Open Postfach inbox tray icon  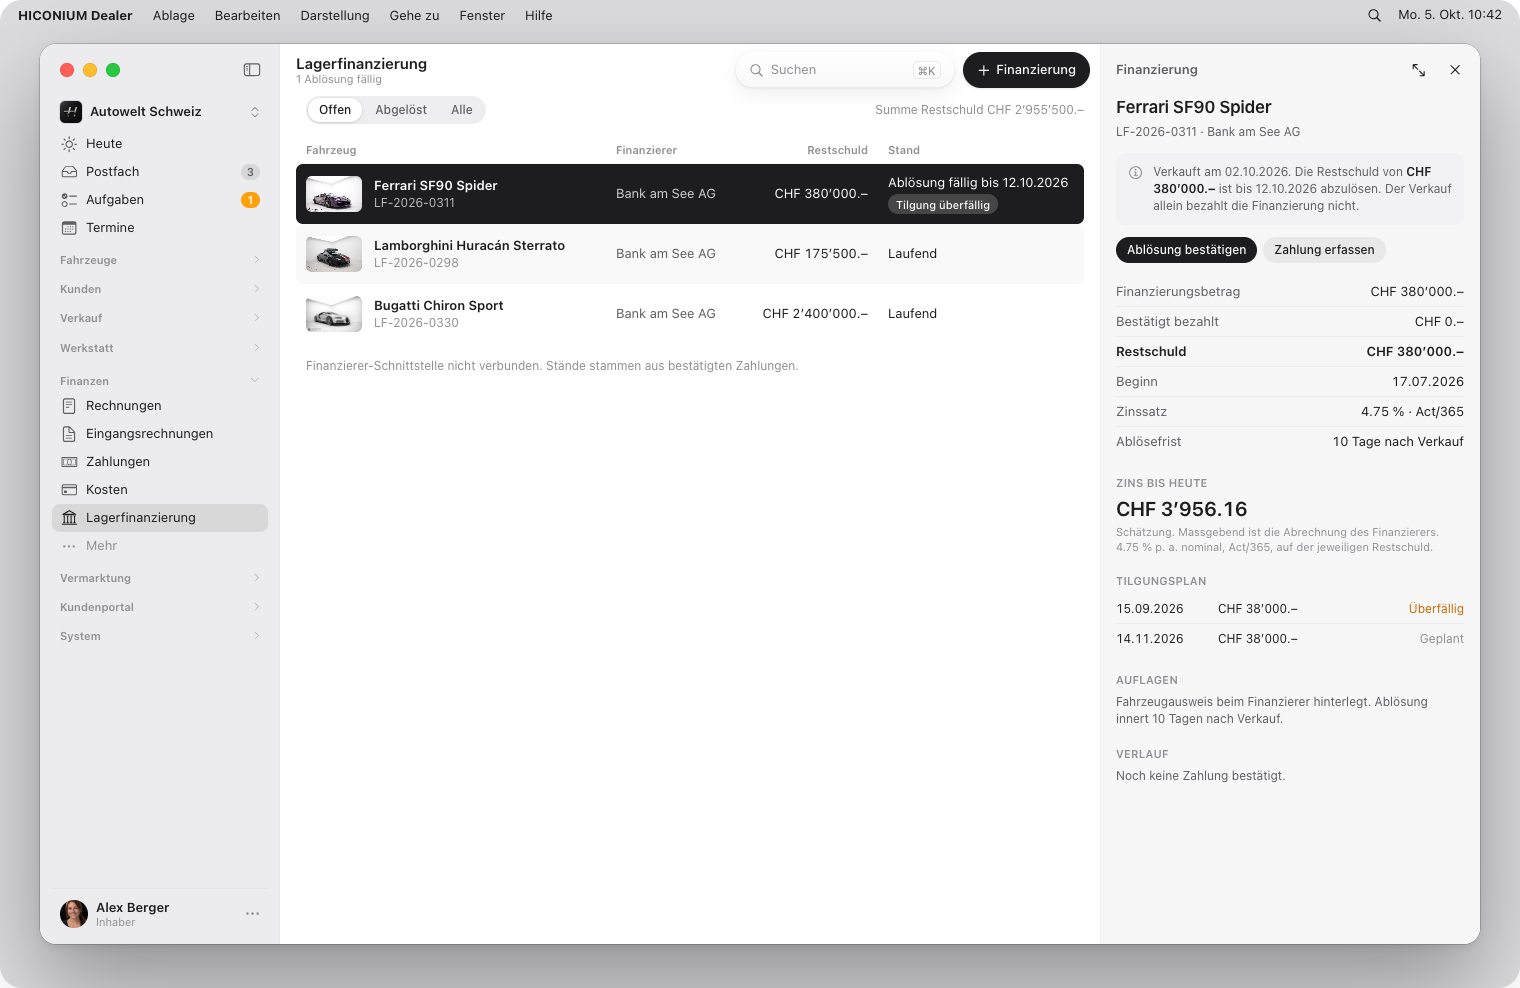click(69, 172)
